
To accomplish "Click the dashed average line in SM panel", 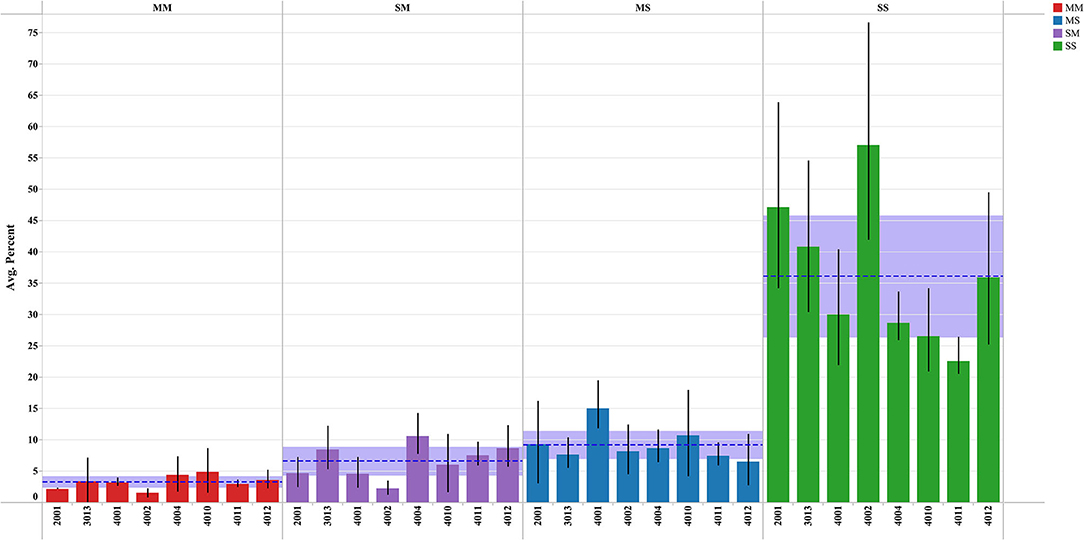I will 402,460.
